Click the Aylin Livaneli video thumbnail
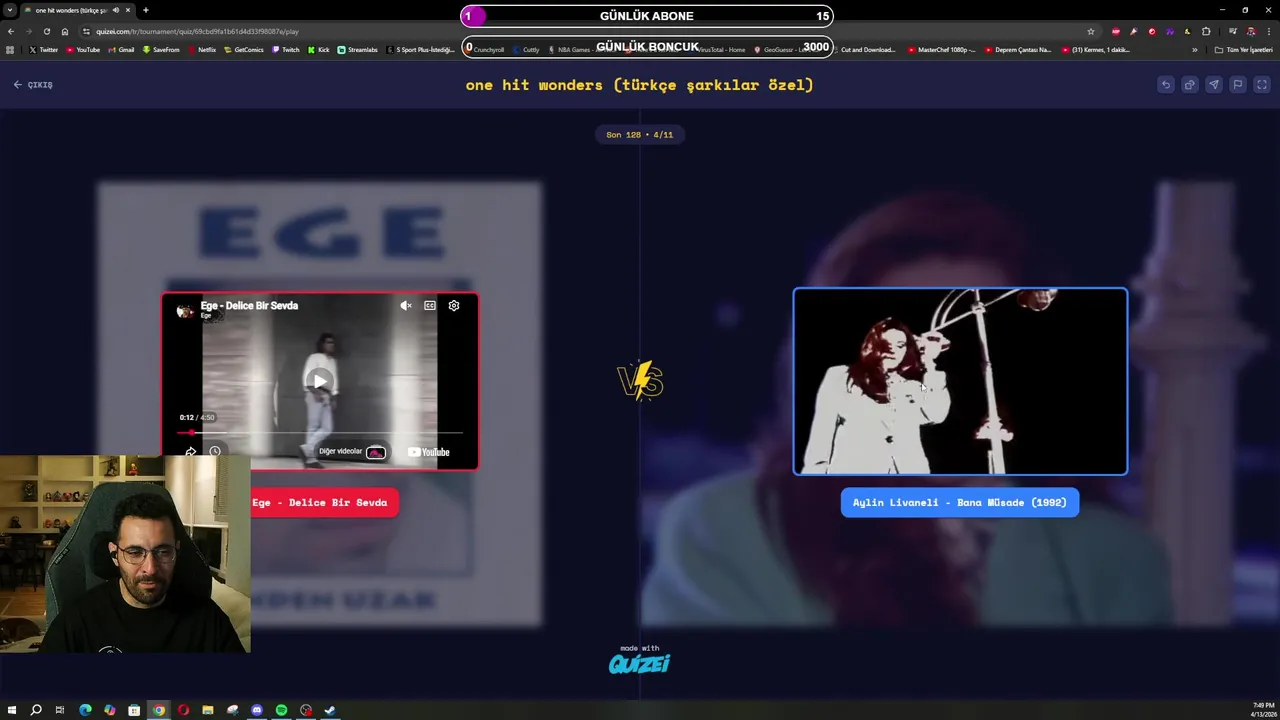This screenshot has width=1280, height=720. tap(960, 381)
